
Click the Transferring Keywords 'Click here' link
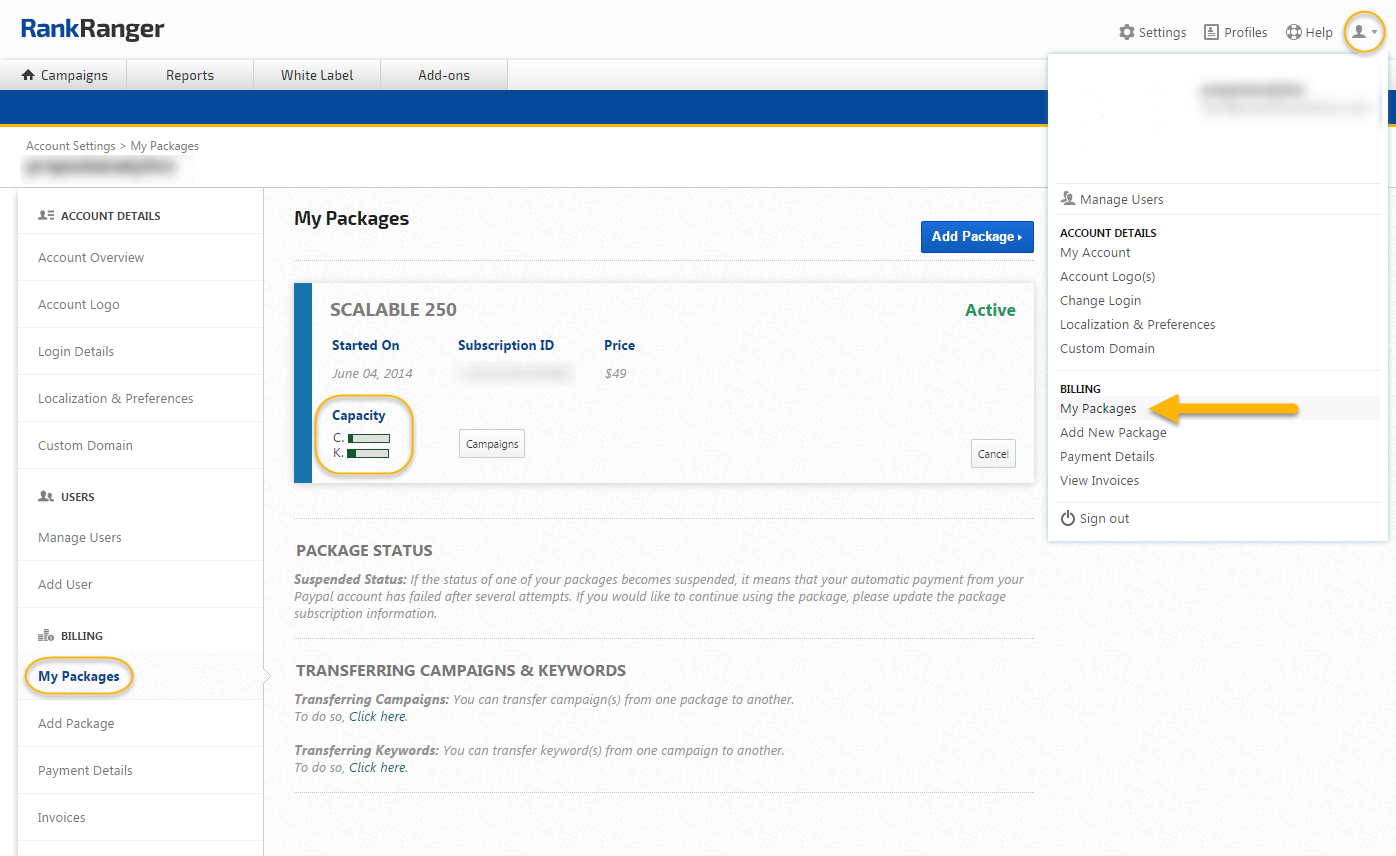tap(378, 768)
